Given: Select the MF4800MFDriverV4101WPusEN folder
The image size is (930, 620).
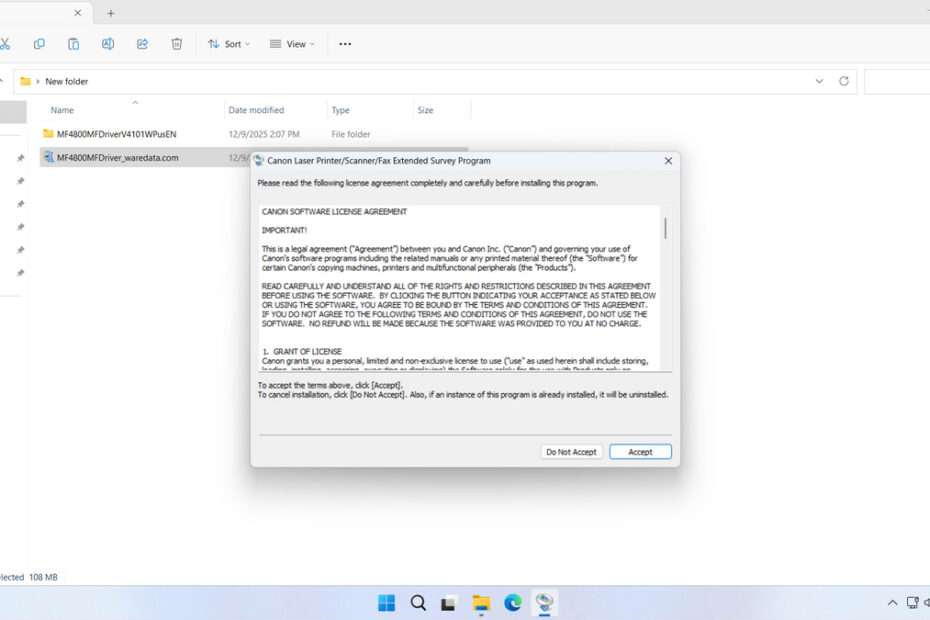Looking at the screenshot, I should click(x=116, y=133).
